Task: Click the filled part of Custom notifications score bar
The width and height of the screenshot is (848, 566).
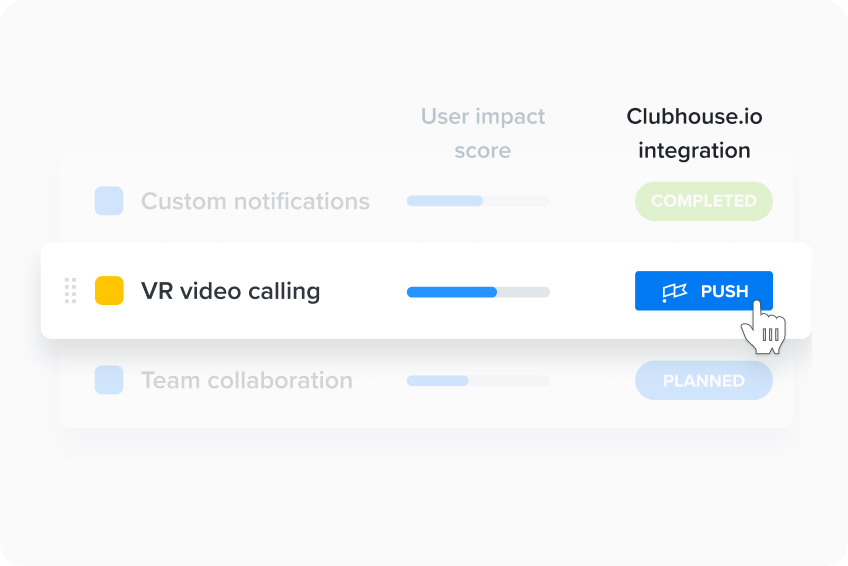Action: click(x=445, y=201)
